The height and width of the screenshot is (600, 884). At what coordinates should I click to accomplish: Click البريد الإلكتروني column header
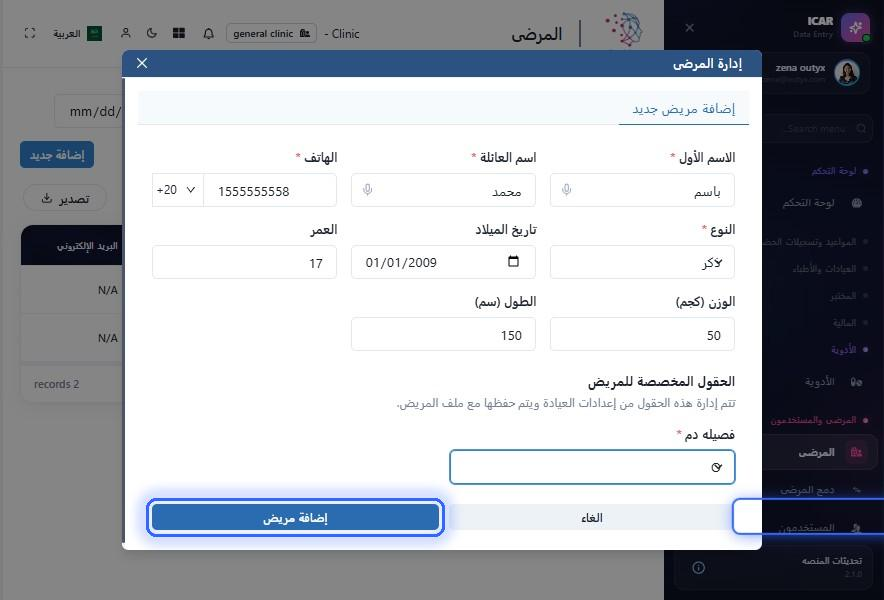coord(87,246)
